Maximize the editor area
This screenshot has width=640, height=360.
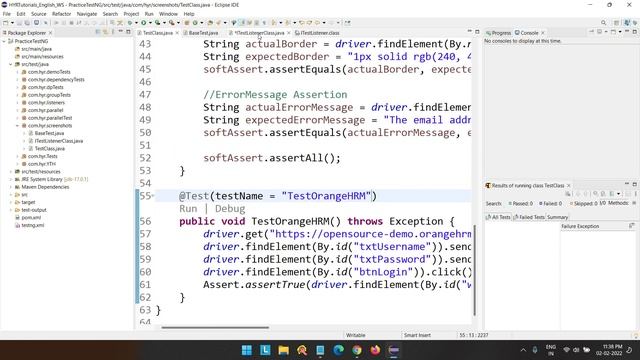coord(477,32)
